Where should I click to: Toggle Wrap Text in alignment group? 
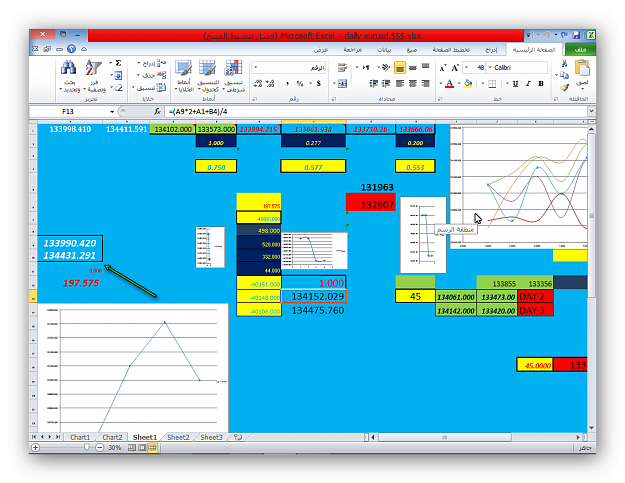342,67
